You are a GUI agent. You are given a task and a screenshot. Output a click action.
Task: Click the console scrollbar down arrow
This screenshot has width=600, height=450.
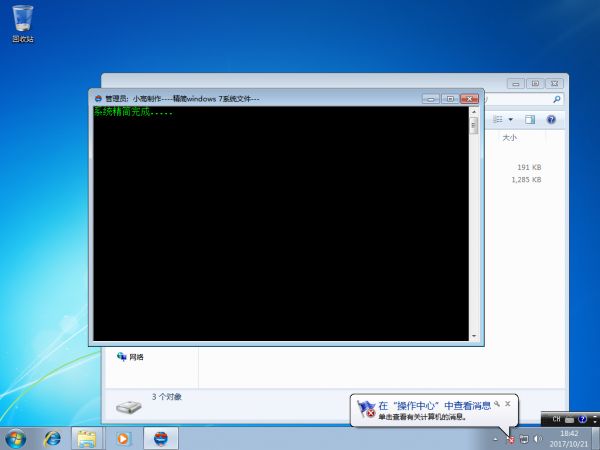coord(474,336)
